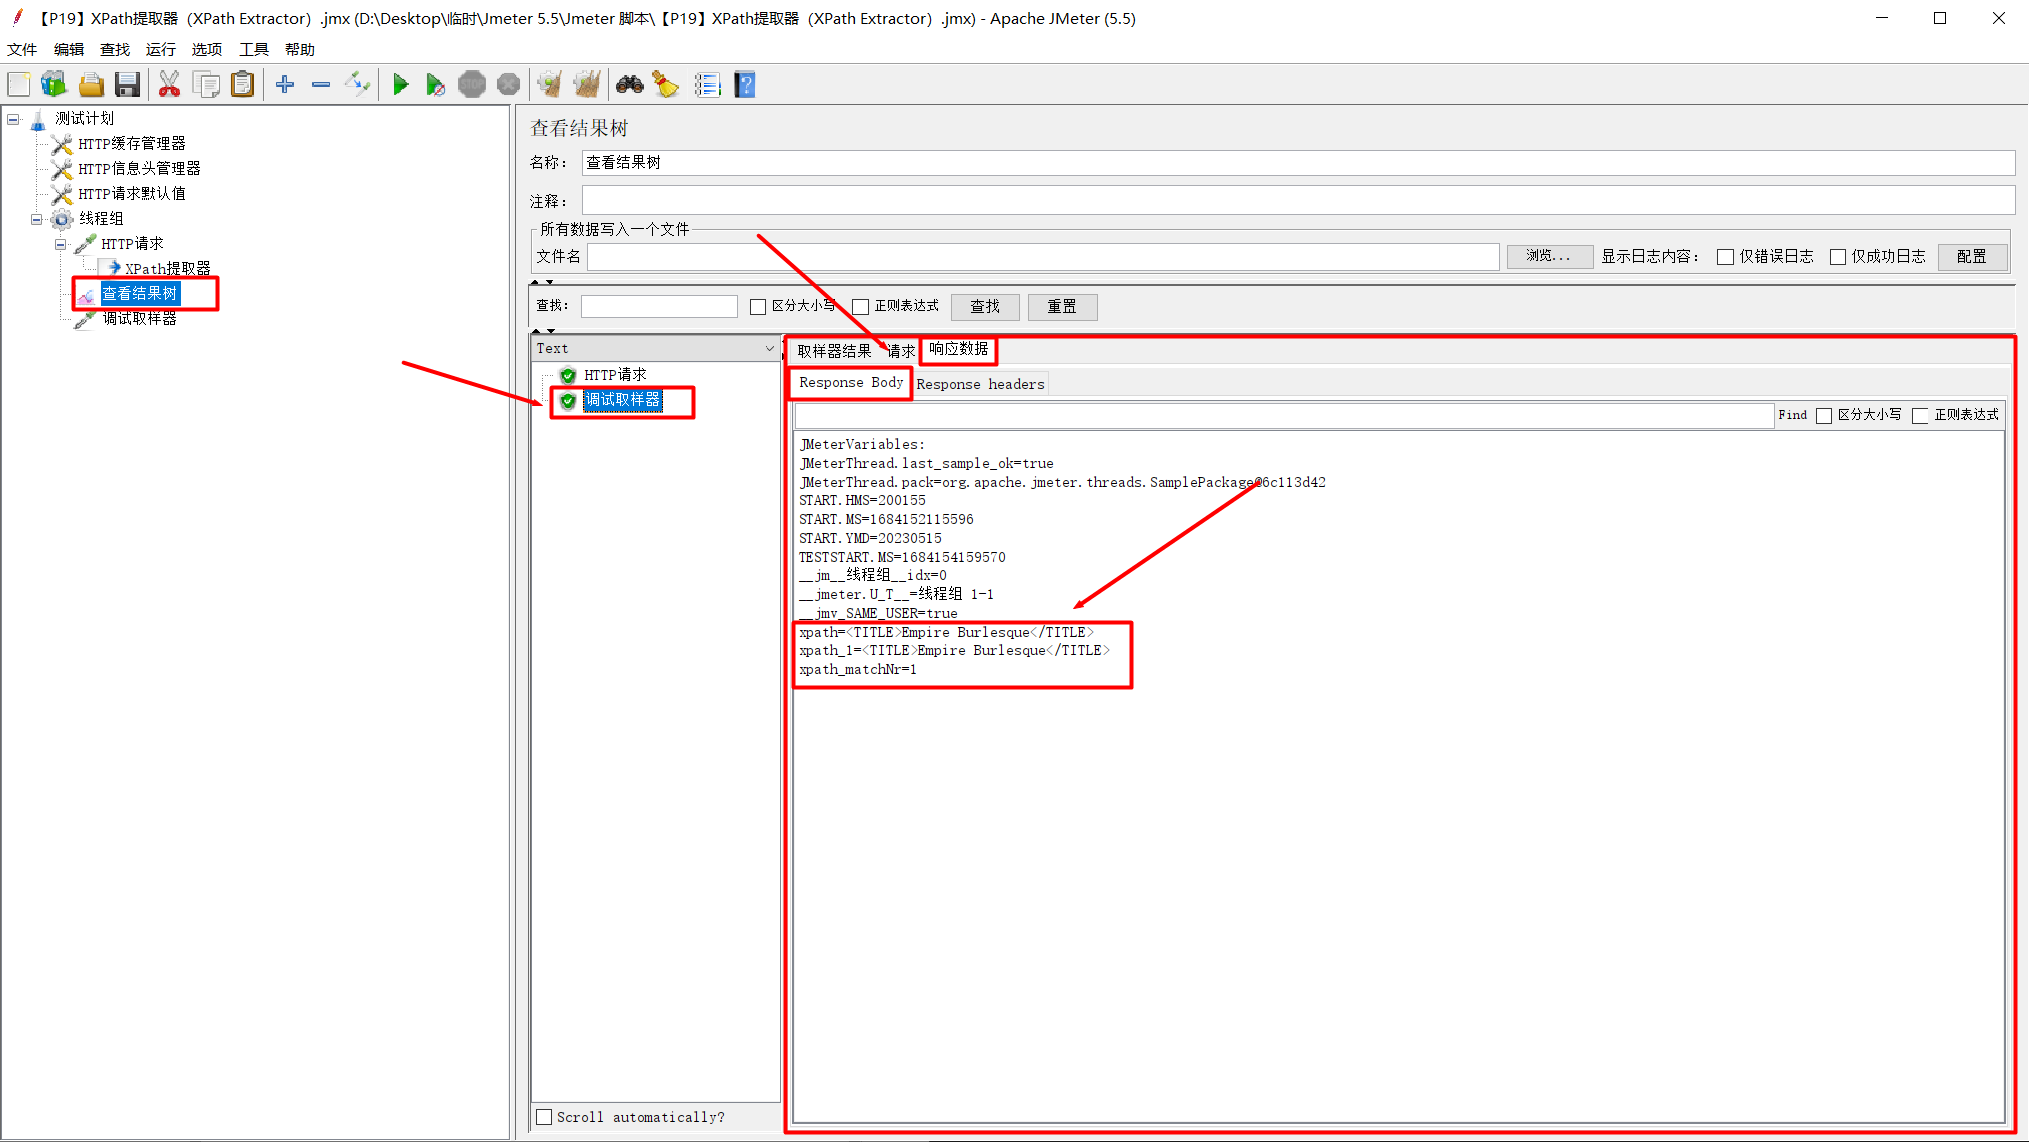This screenshot has height=1142, width=2029.
Task: Start the test run
Action: click(401, 84)
